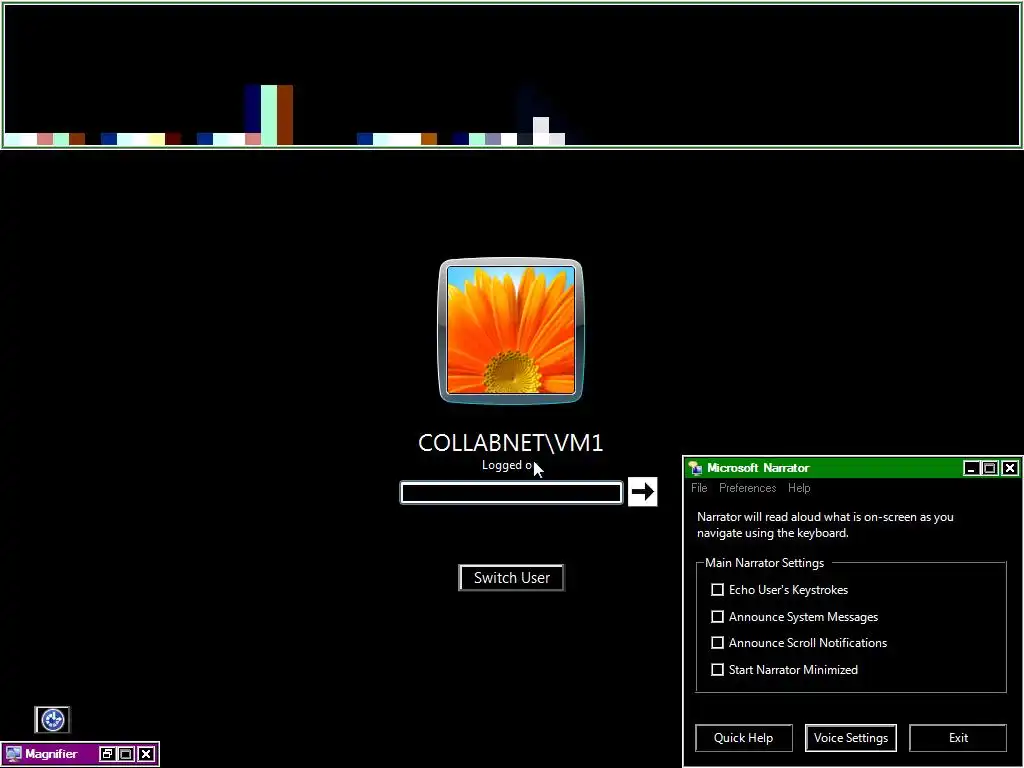Click the COLLABNET\VM1 user name
This screenshot has width=1024, height=768.
(x=511, y=443)
